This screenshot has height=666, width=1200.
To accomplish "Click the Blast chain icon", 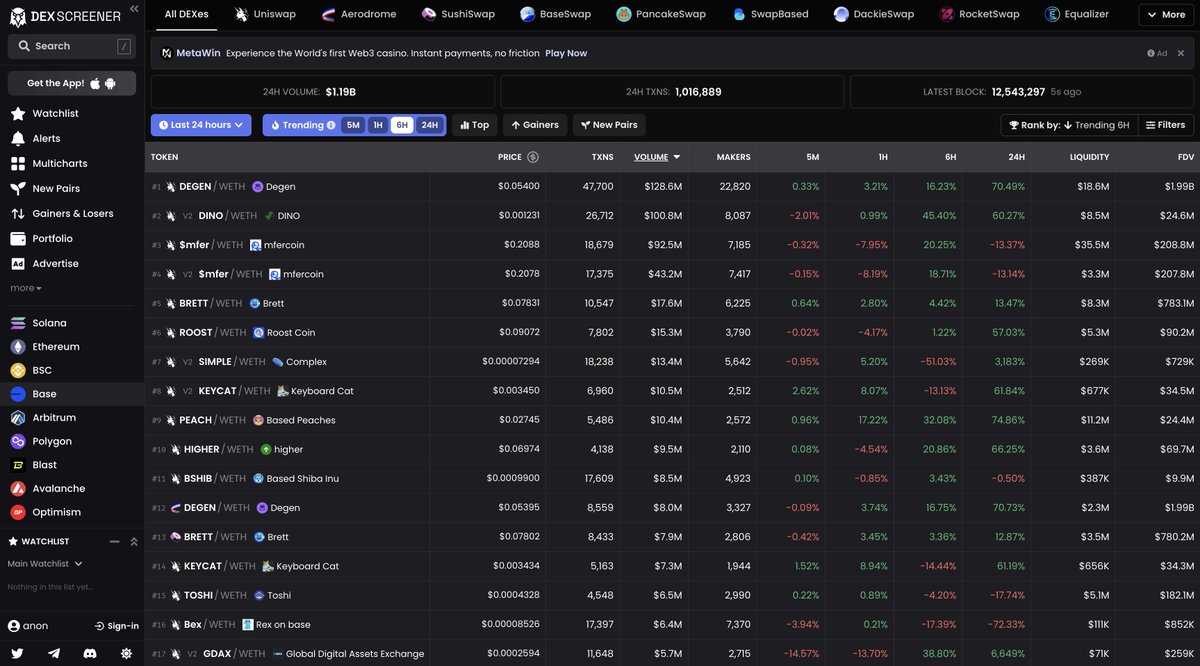I will click(17, 465).
